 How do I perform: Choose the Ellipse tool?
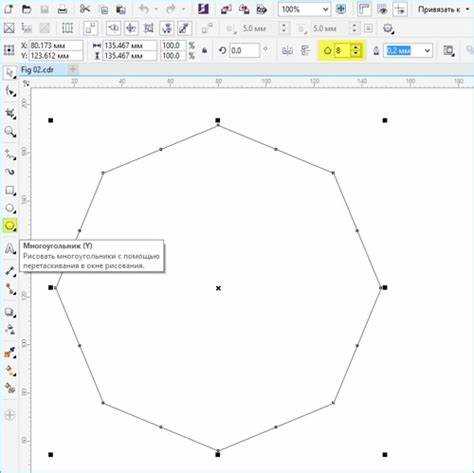pos(10,208)
